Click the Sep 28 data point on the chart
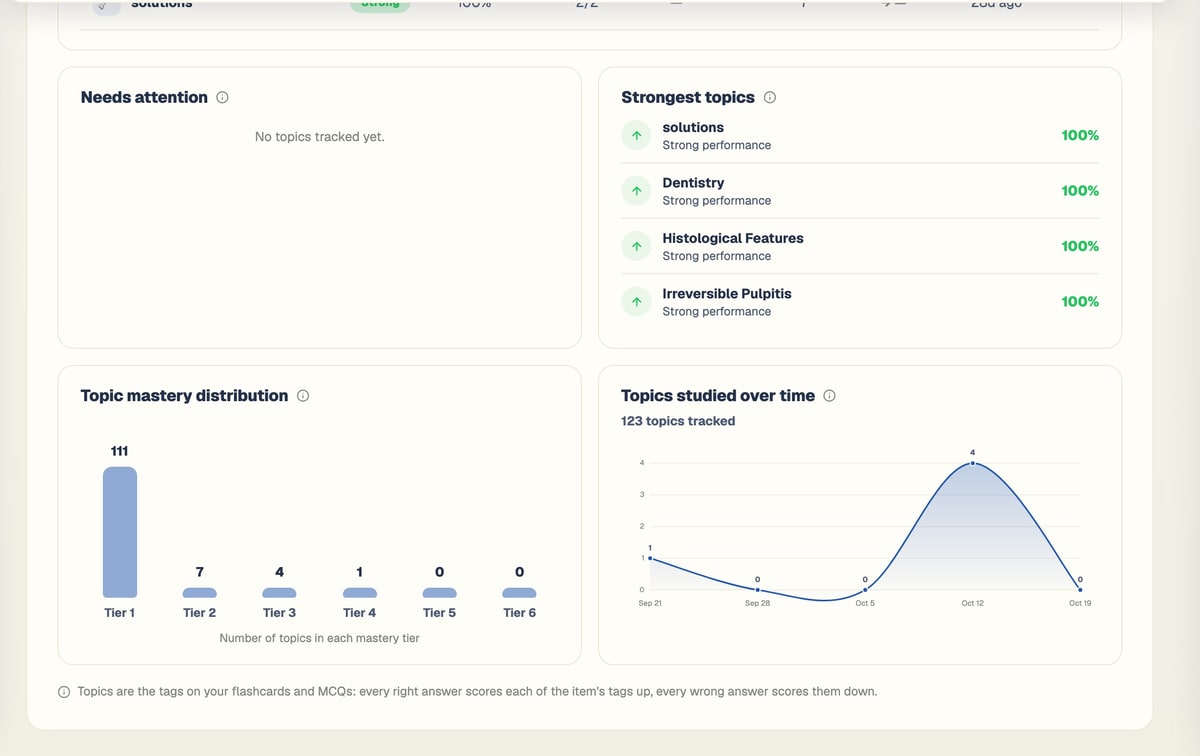 tap(758, 590)
